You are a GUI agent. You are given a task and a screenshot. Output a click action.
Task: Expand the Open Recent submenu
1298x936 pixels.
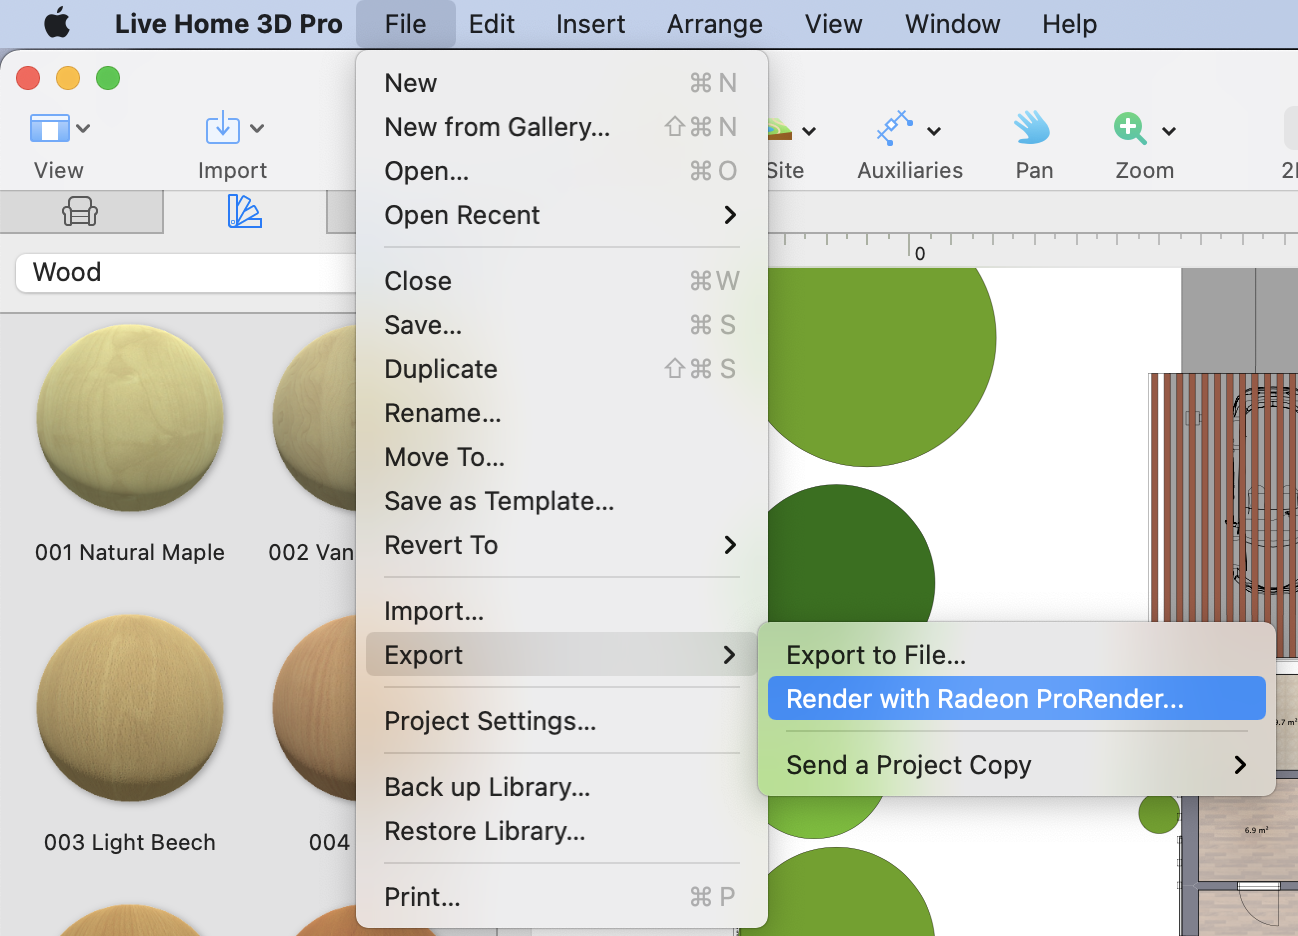[x=462, y=215]
